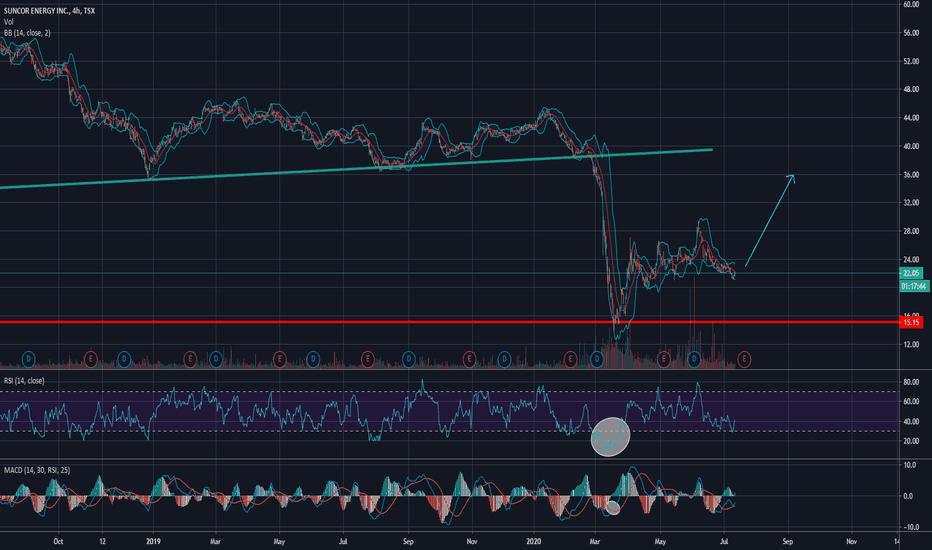Screen dimensions: 932x550
Task: Click the 2019 label on time axis
Action: coord(153,542)
